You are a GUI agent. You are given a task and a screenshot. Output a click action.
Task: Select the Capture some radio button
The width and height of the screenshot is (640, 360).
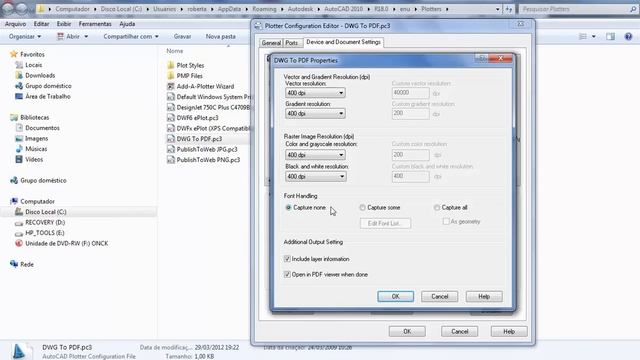pyautogui.click(x=362, y=207)
